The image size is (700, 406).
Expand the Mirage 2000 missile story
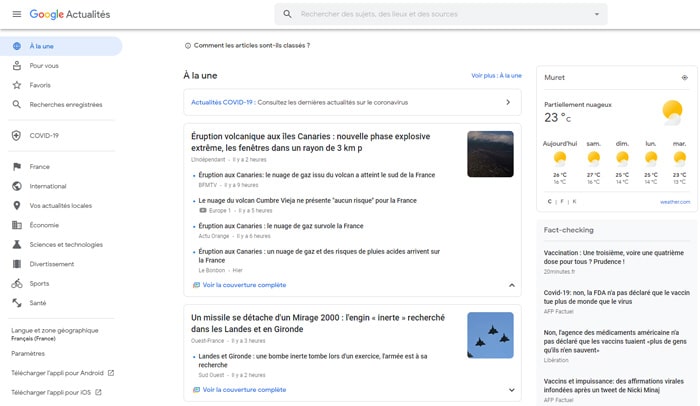click(x=512, y=390)
